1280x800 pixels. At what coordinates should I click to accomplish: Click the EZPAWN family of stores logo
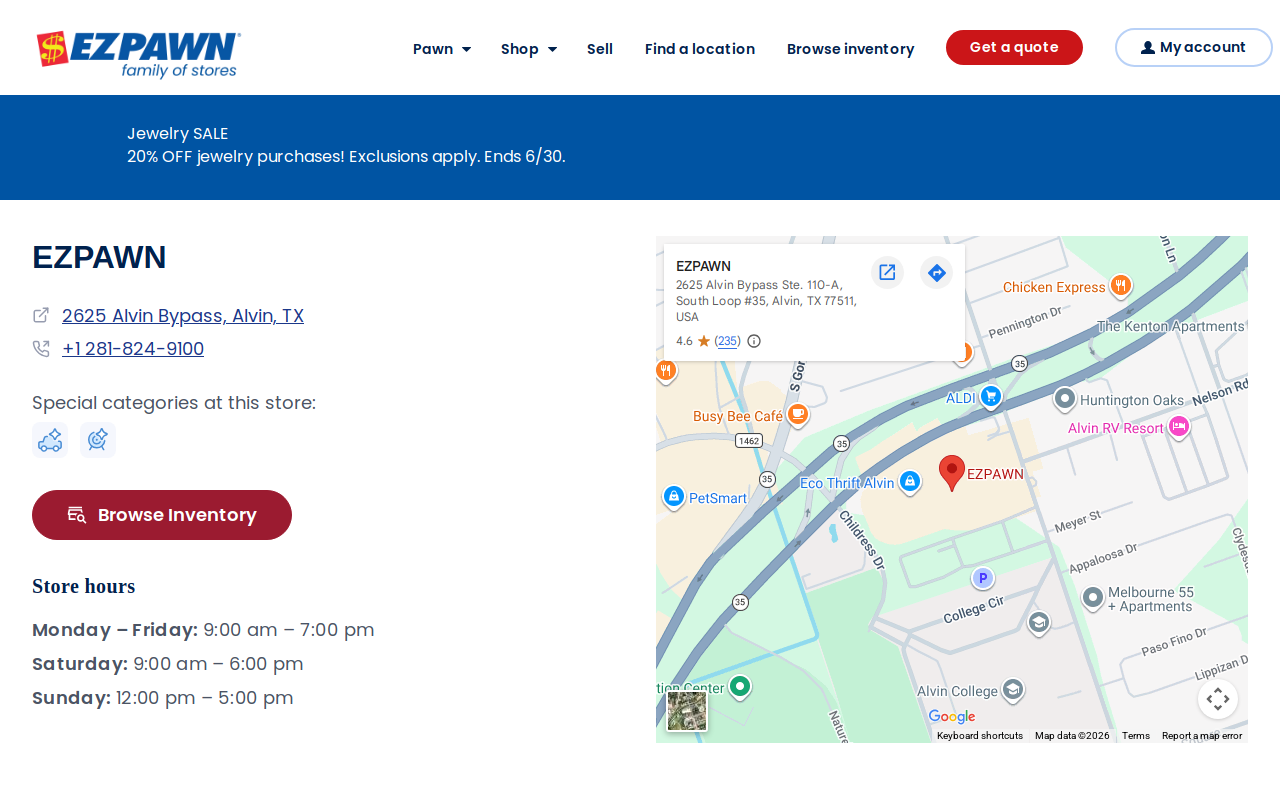pos(139,54)
